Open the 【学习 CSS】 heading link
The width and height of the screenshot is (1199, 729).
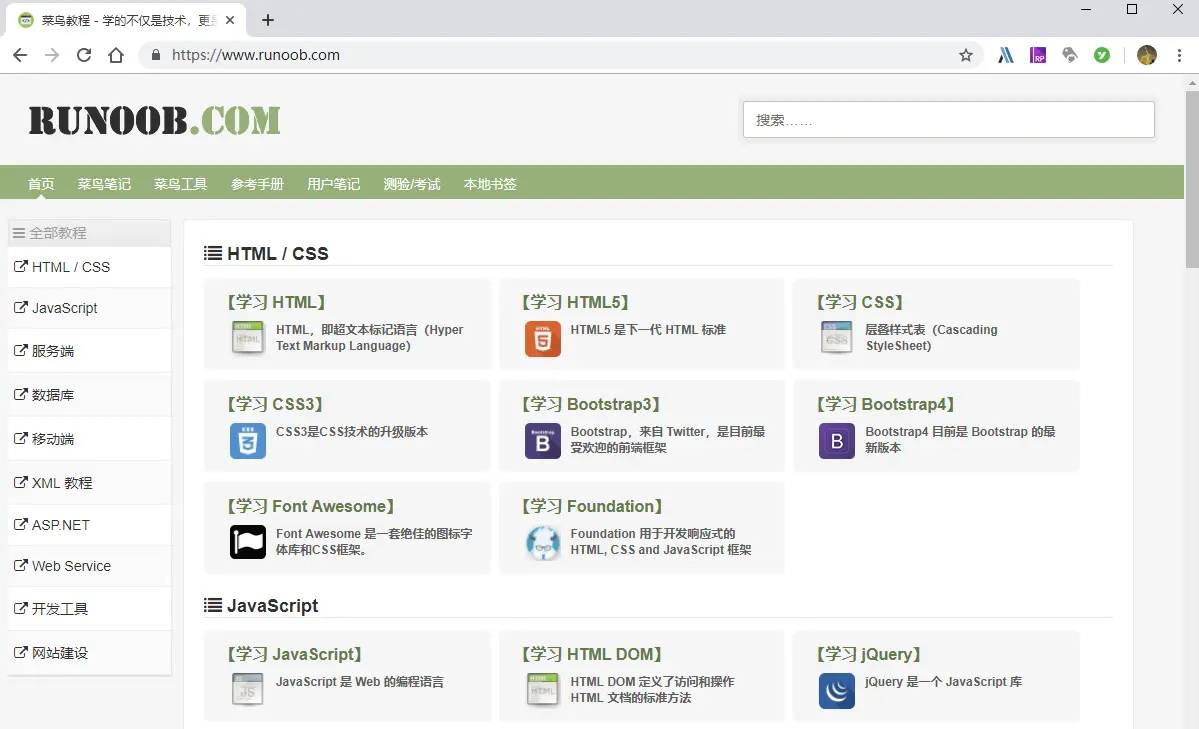[859, 302]
